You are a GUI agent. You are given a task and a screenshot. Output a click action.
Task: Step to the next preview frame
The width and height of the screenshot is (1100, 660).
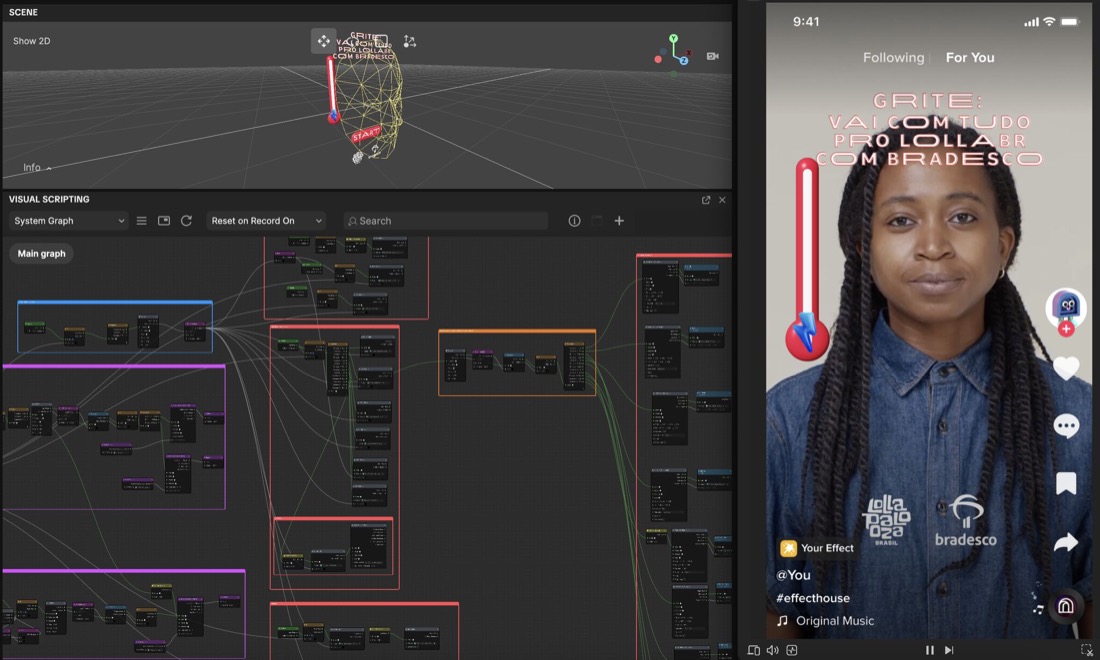point(949,650)
